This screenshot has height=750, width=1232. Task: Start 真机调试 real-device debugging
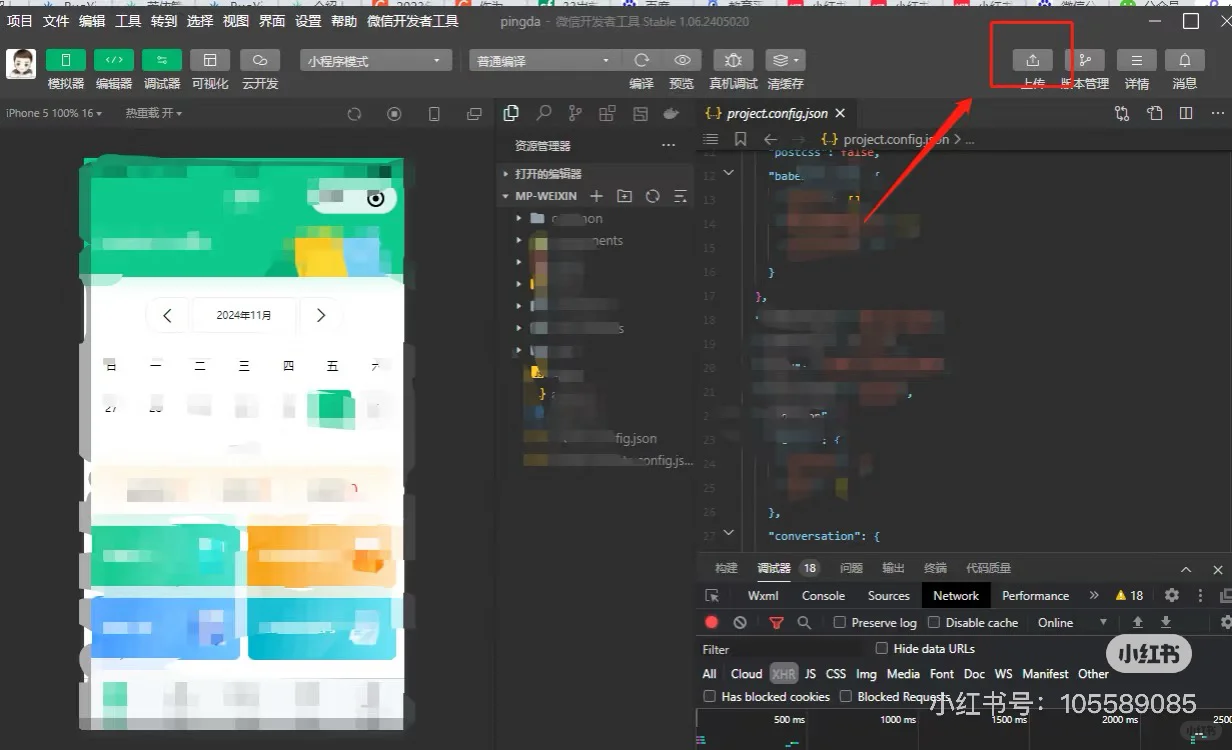(733, 60)
